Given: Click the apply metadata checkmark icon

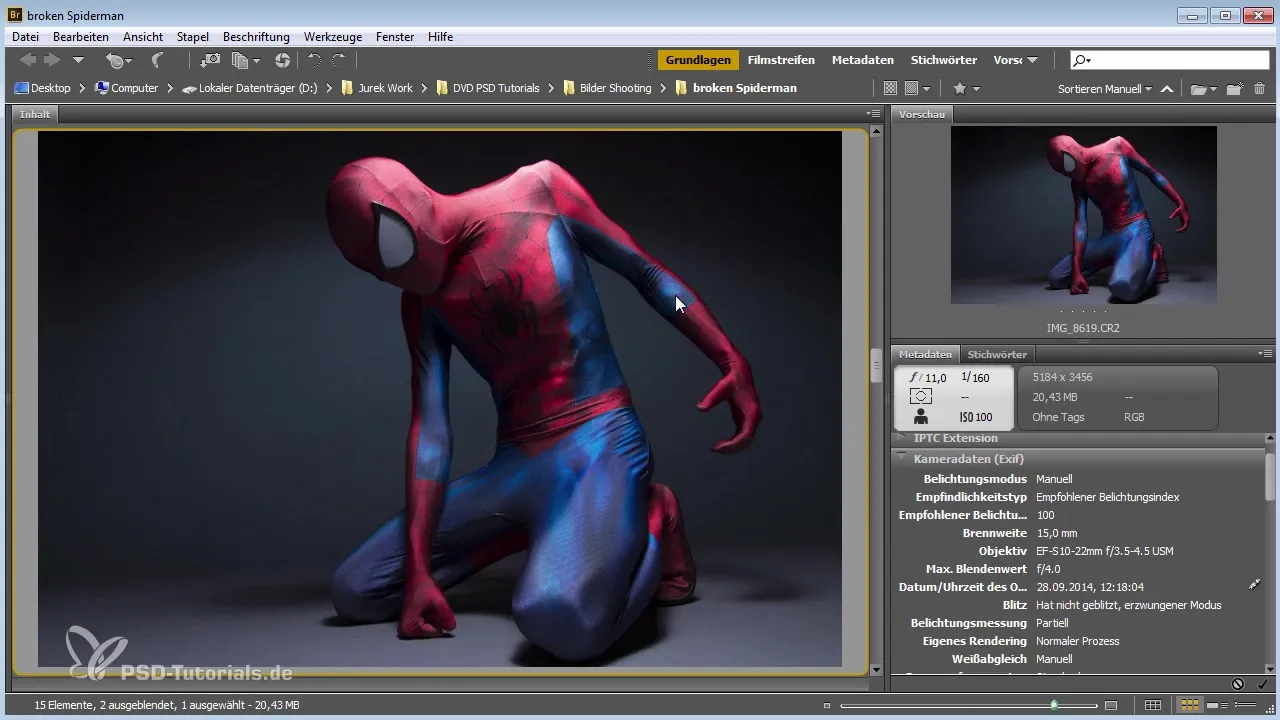Looking at the screenshot, I should [x=1262, y=684].
